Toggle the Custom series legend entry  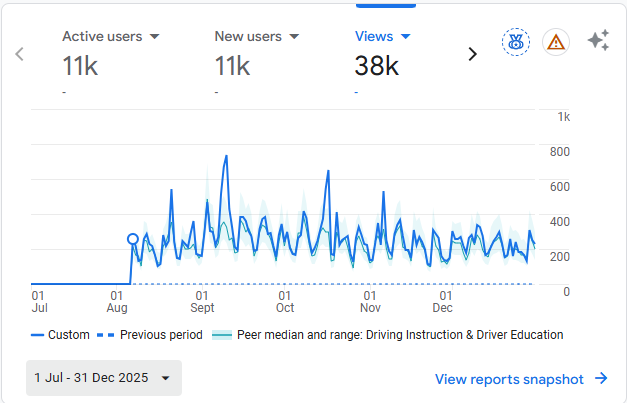tap(60, 335)
